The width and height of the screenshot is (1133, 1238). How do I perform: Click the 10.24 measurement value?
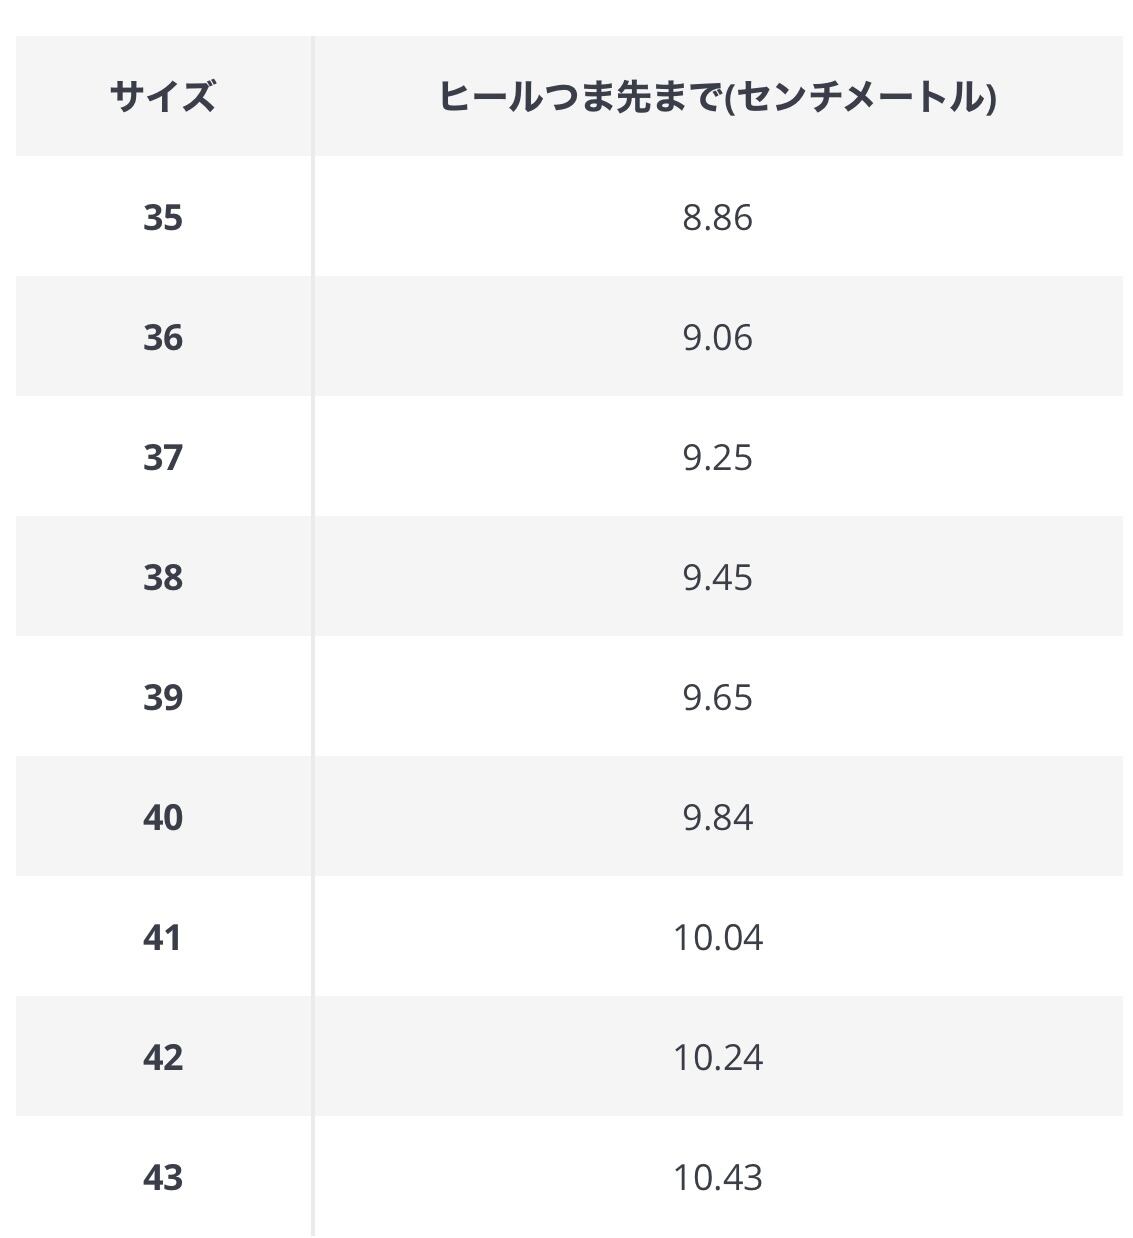point(717,1057)
